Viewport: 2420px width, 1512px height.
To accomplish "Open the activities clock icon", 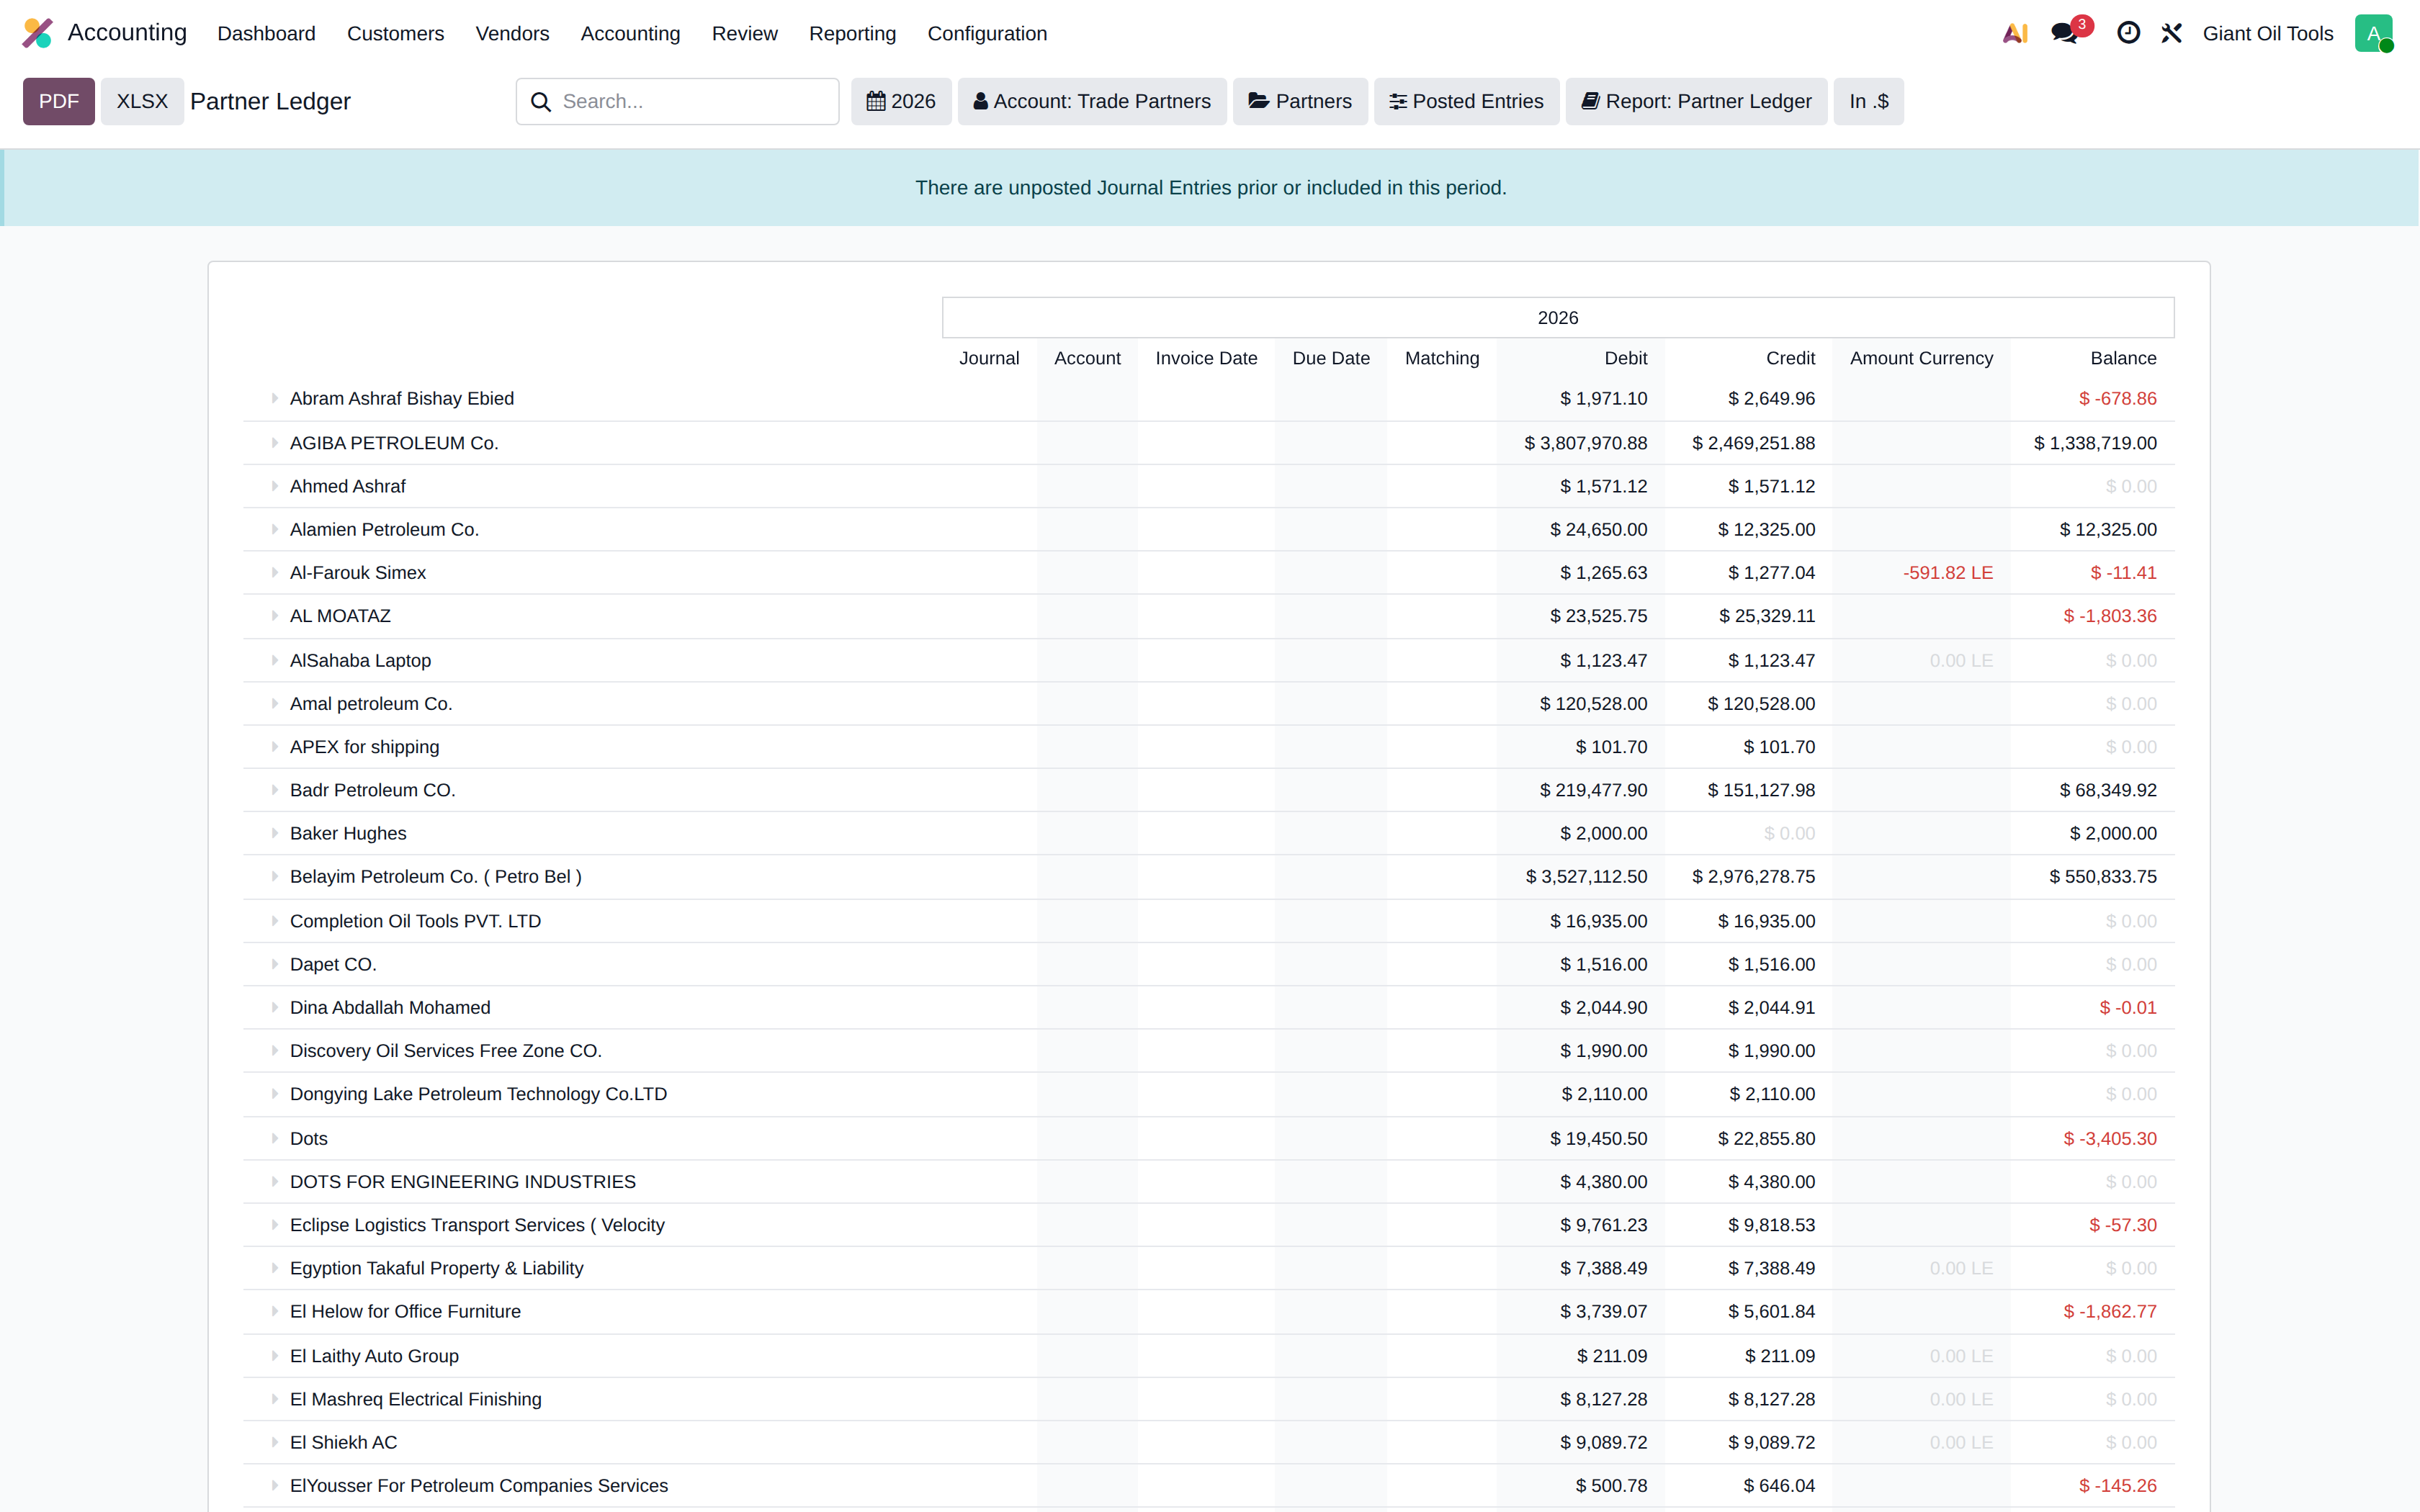I will (2128, 33).
